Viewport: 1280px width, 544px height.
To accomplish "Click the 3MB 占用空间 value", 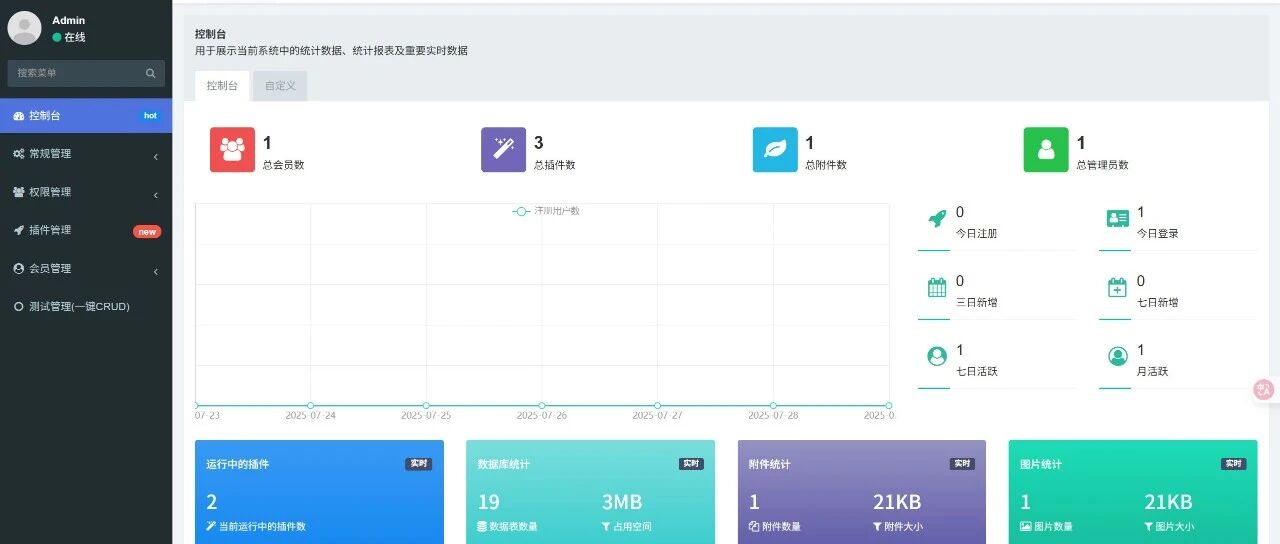I will (622, 502).
